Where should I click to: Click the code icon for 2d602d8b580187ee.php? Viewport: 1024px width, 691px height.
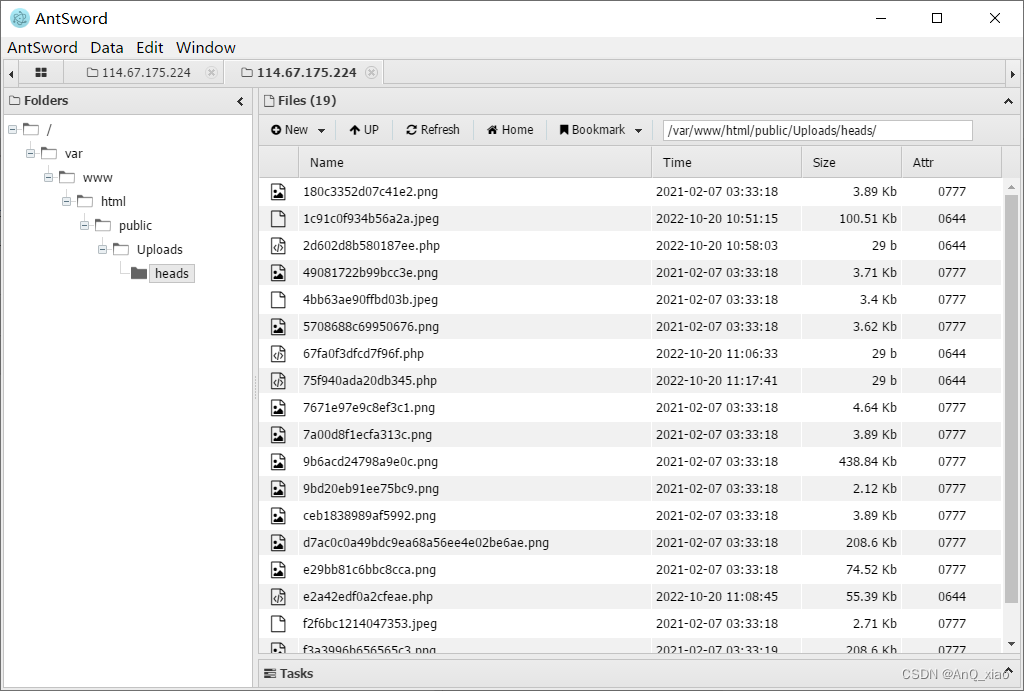coord(278,246)
